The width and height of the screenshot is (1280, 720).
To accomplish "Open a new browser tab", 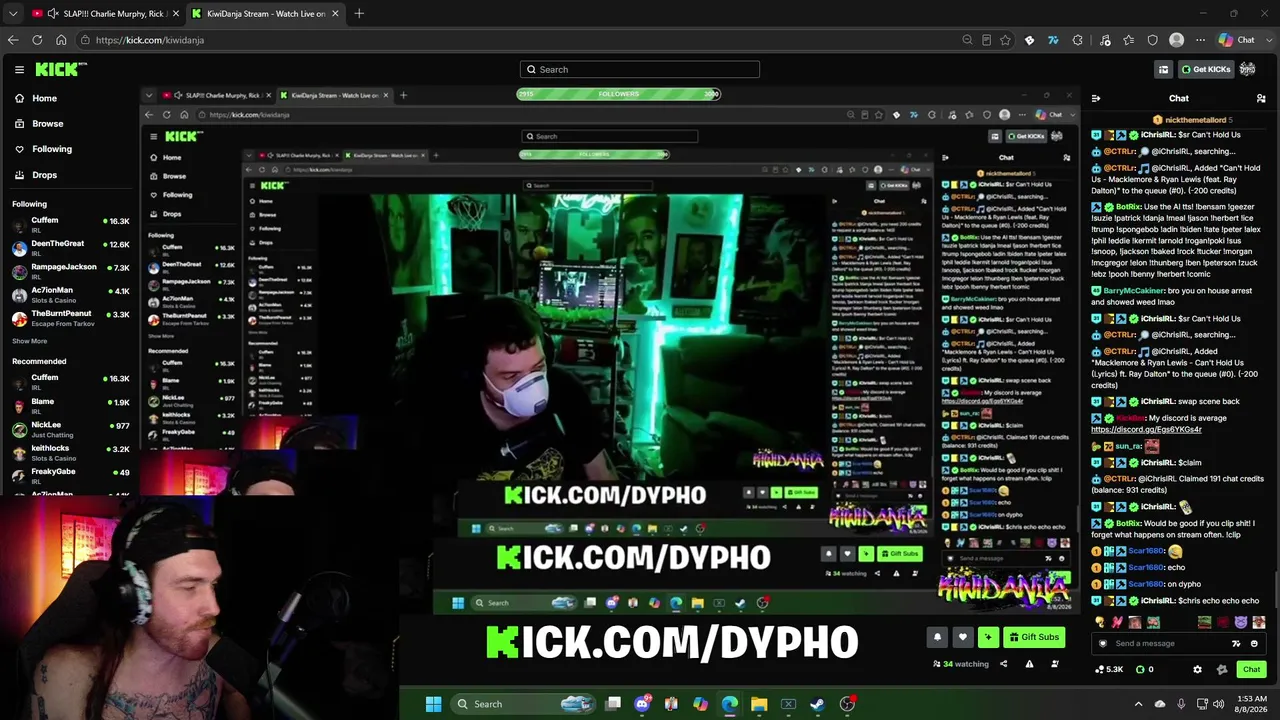I will tap(359, 14).
